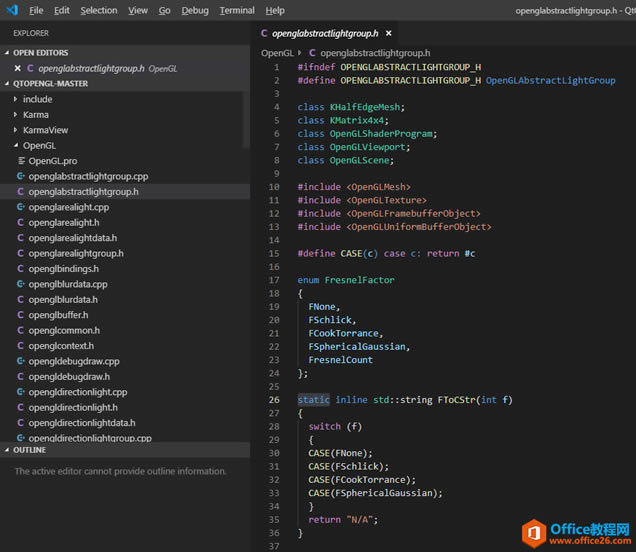636x552 pixels.
Task: Click the openglabstractlightgroup.h breadcrumb segment
Action: pos(375,53)
